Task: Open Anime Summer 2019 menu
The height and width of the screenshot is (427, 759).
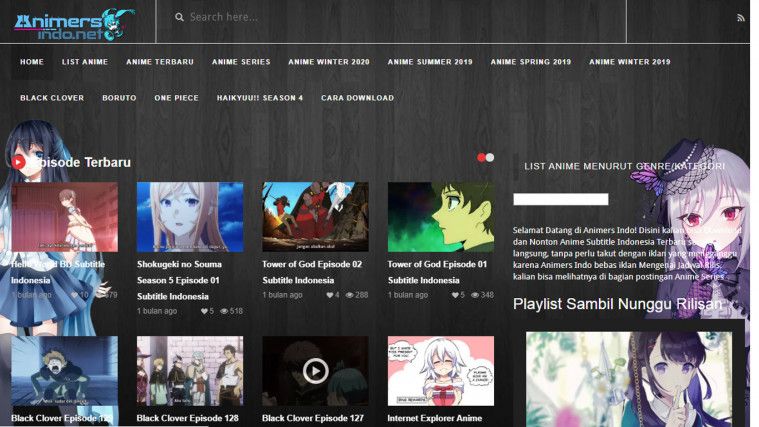Action: click(430, 62)
